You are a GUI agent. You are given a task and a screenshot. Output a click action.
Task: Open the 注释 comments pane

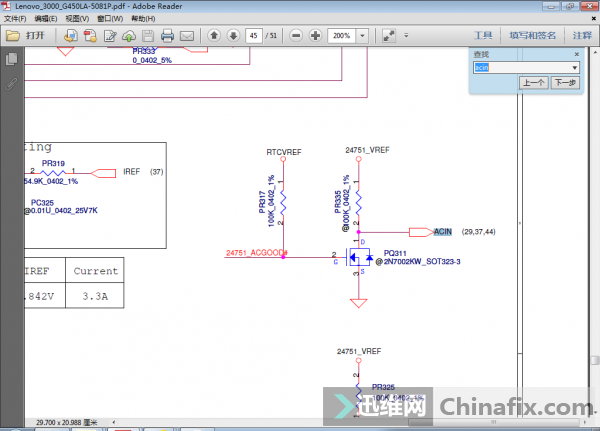582,36
